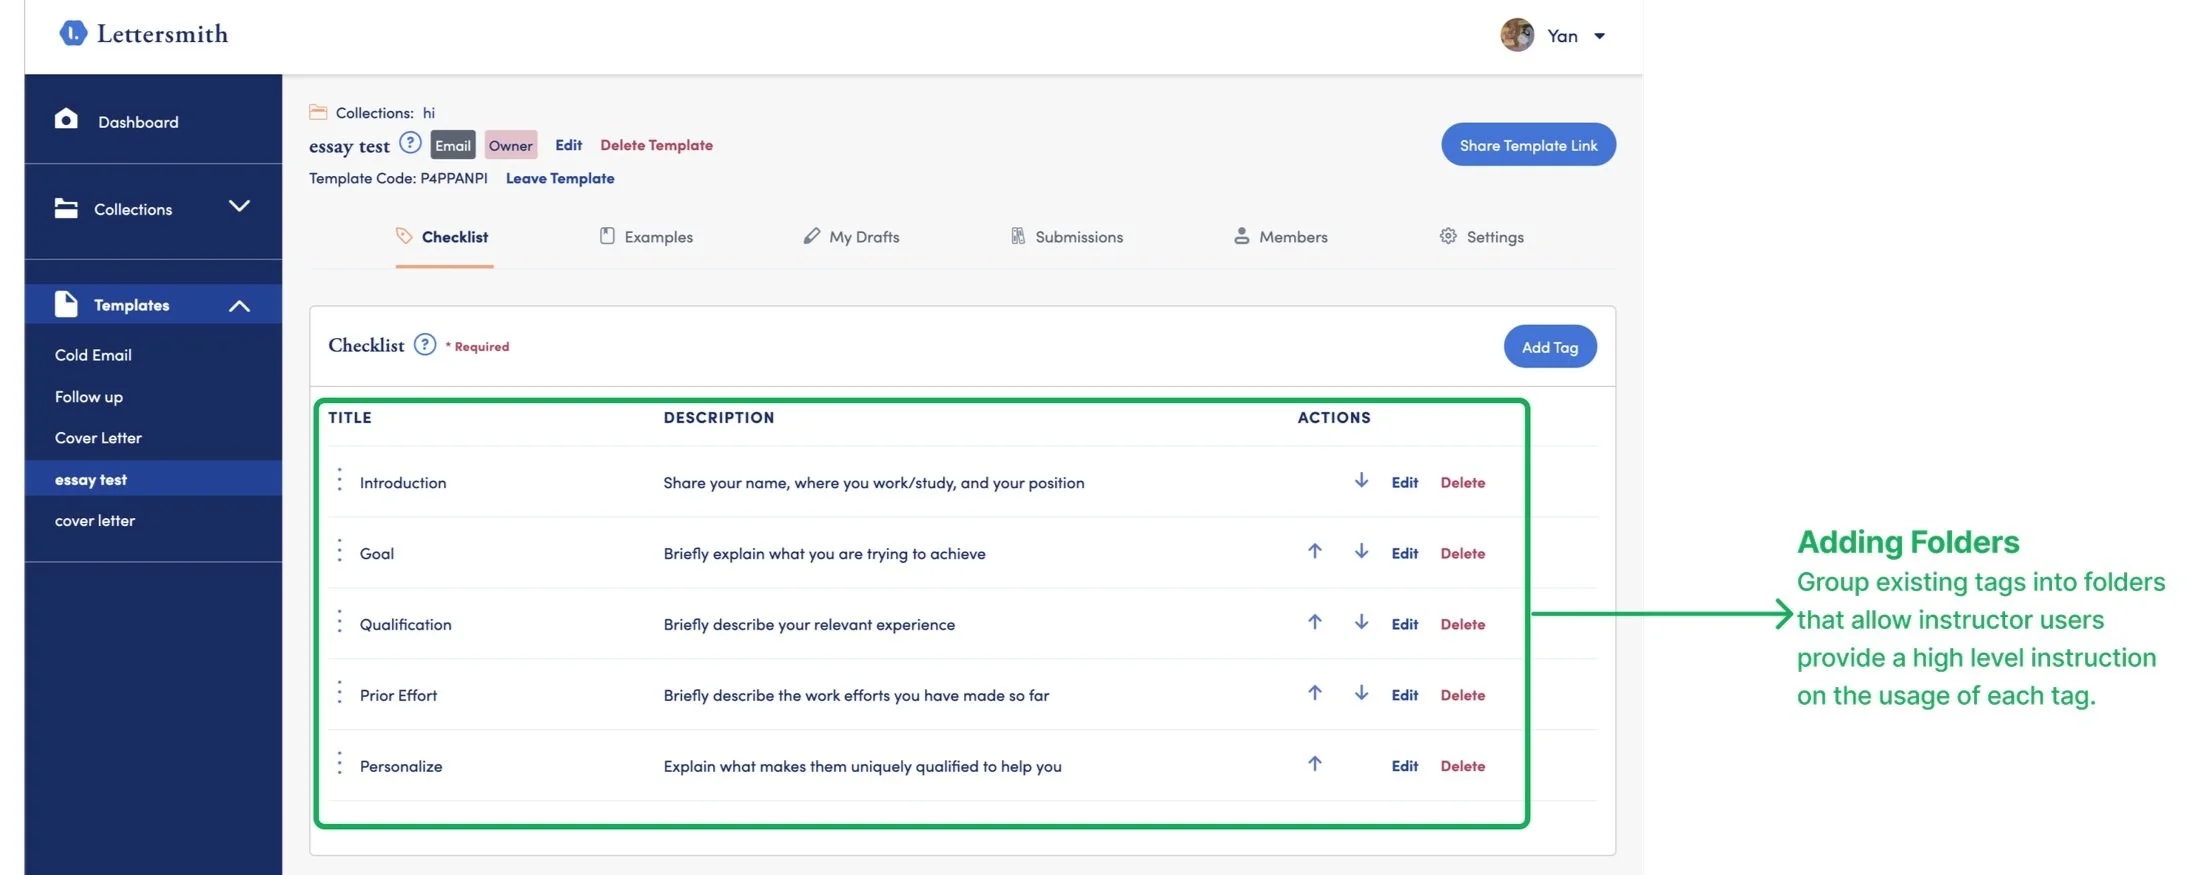Open the help icon beside essay test
This screenshot has height=875, width=2188.
(x=410, y=143)
